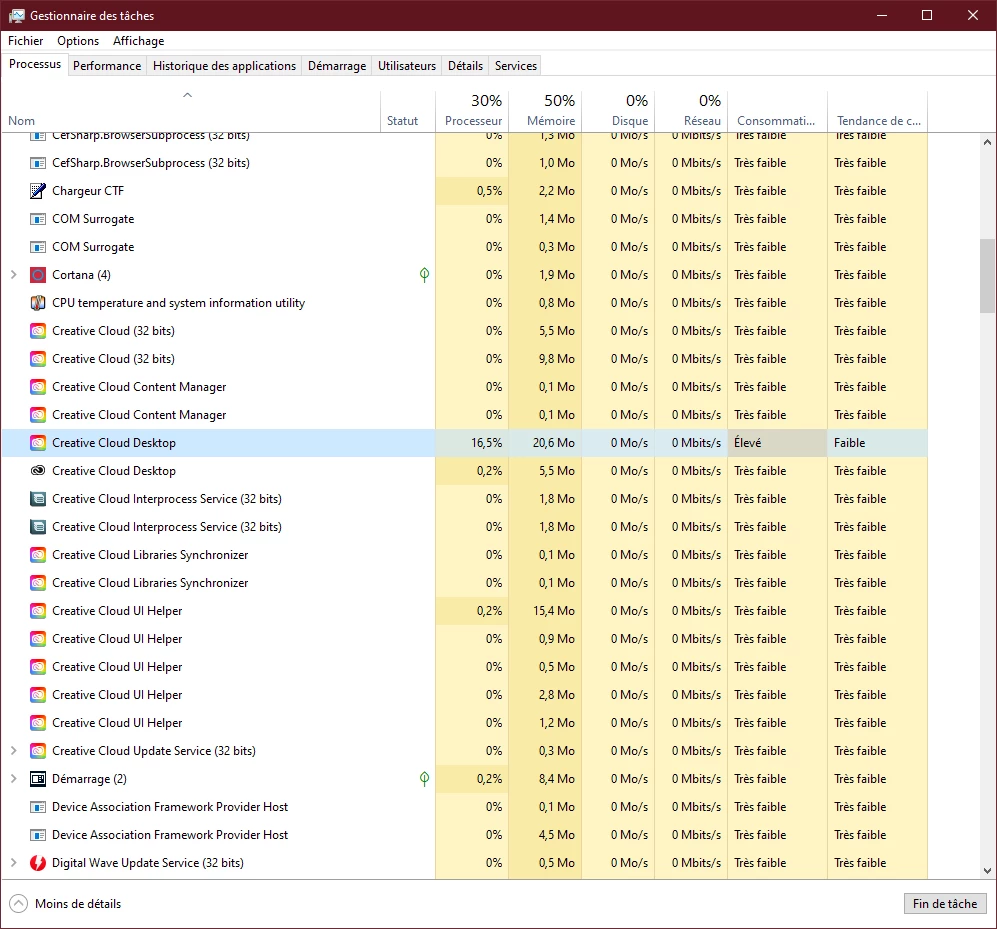
Task: Click the Chargeur CTF process icon
Action: (x=38, y=191)
